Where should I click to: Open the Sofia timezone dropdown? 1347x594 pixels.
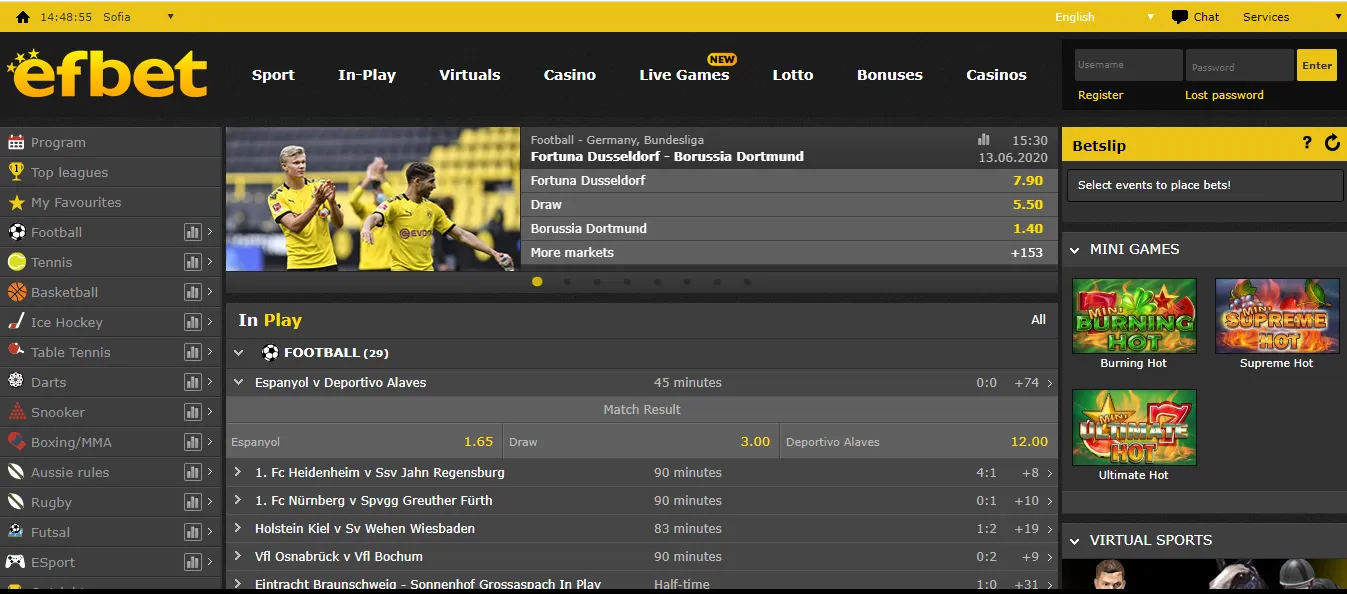[137, 17]
